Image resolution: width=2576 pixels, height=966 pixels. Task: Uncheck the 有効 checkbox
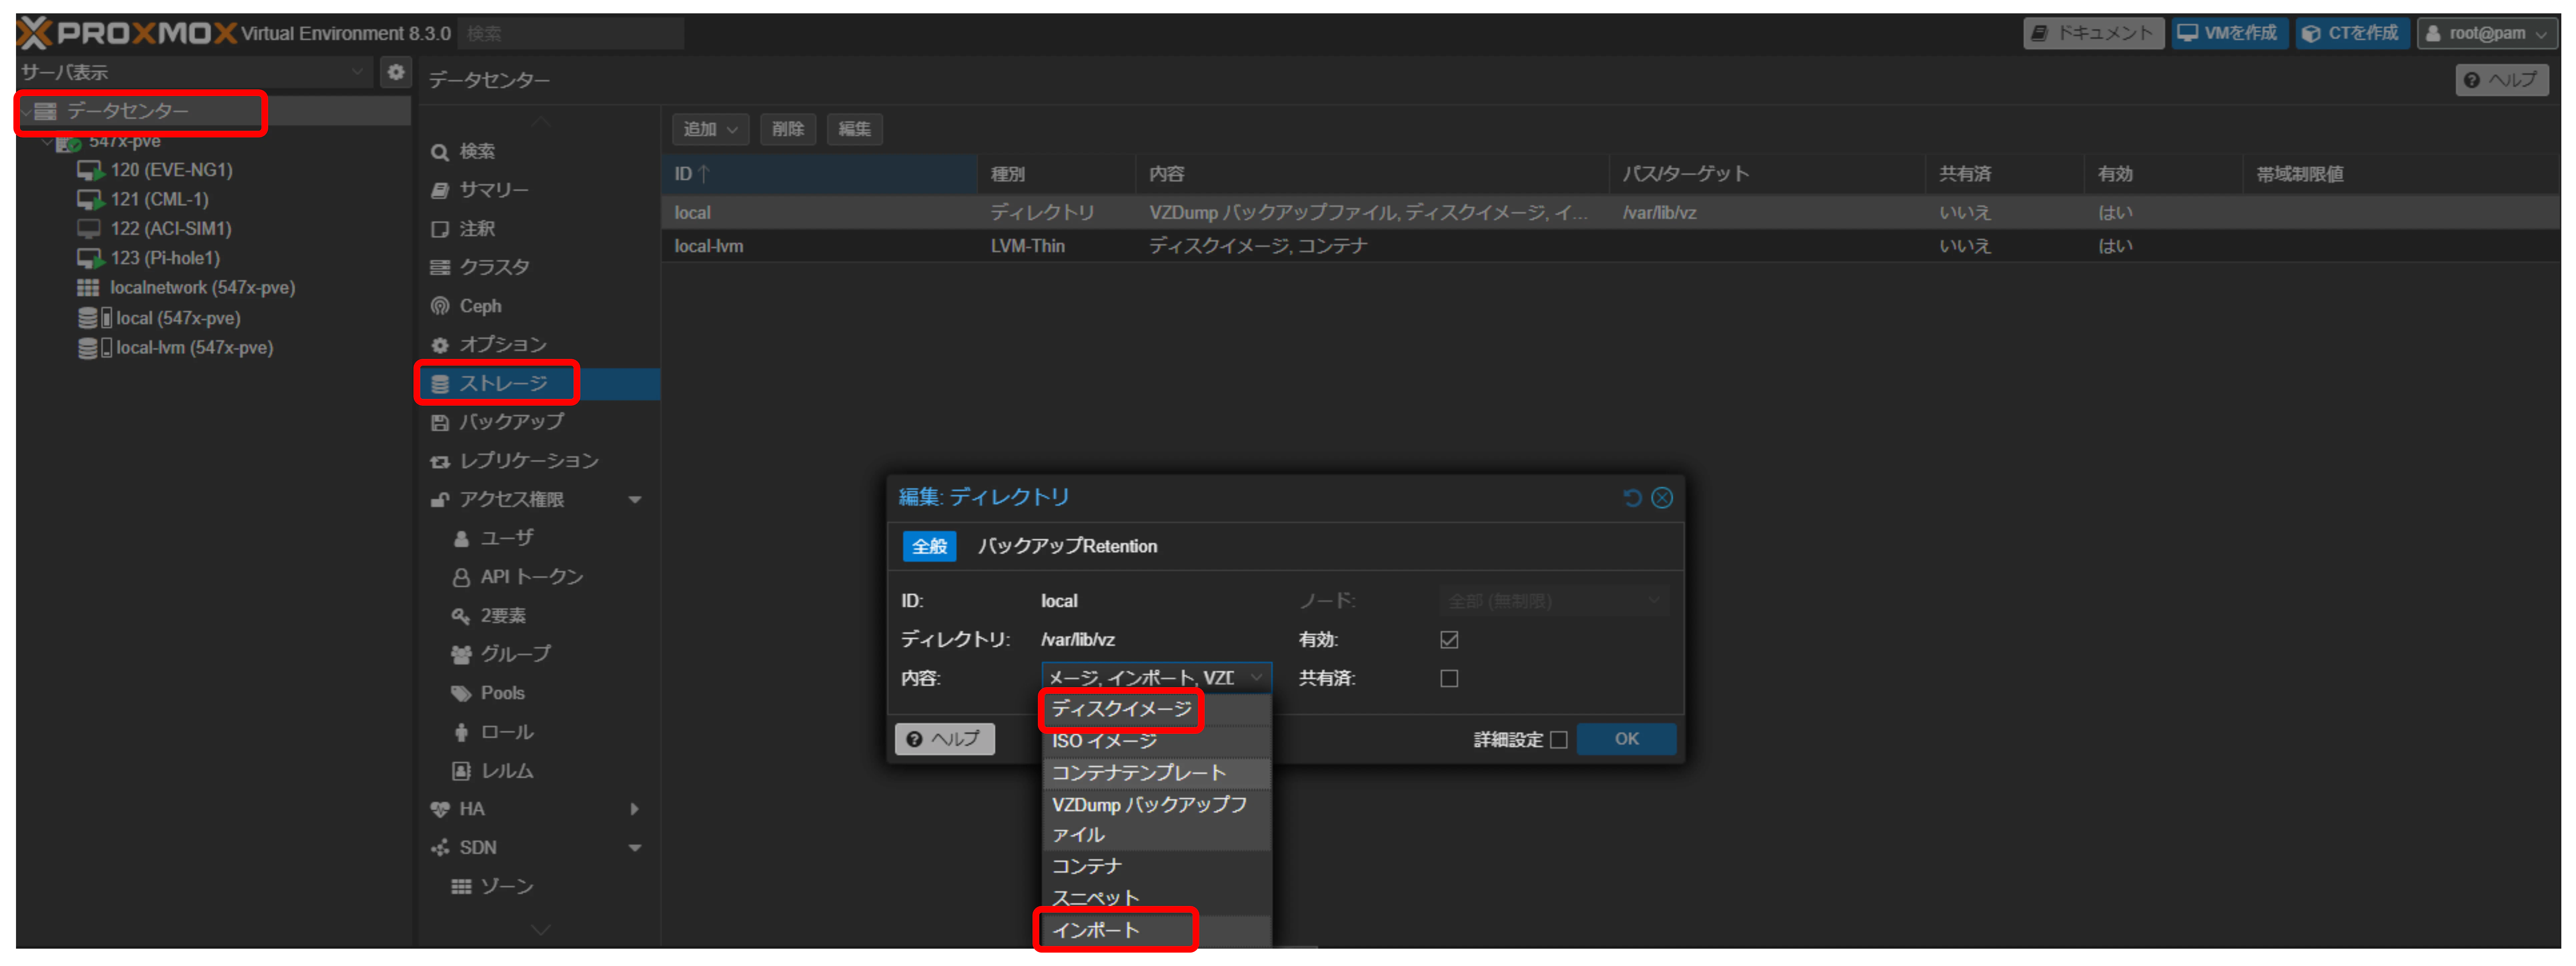point(1448,640)
